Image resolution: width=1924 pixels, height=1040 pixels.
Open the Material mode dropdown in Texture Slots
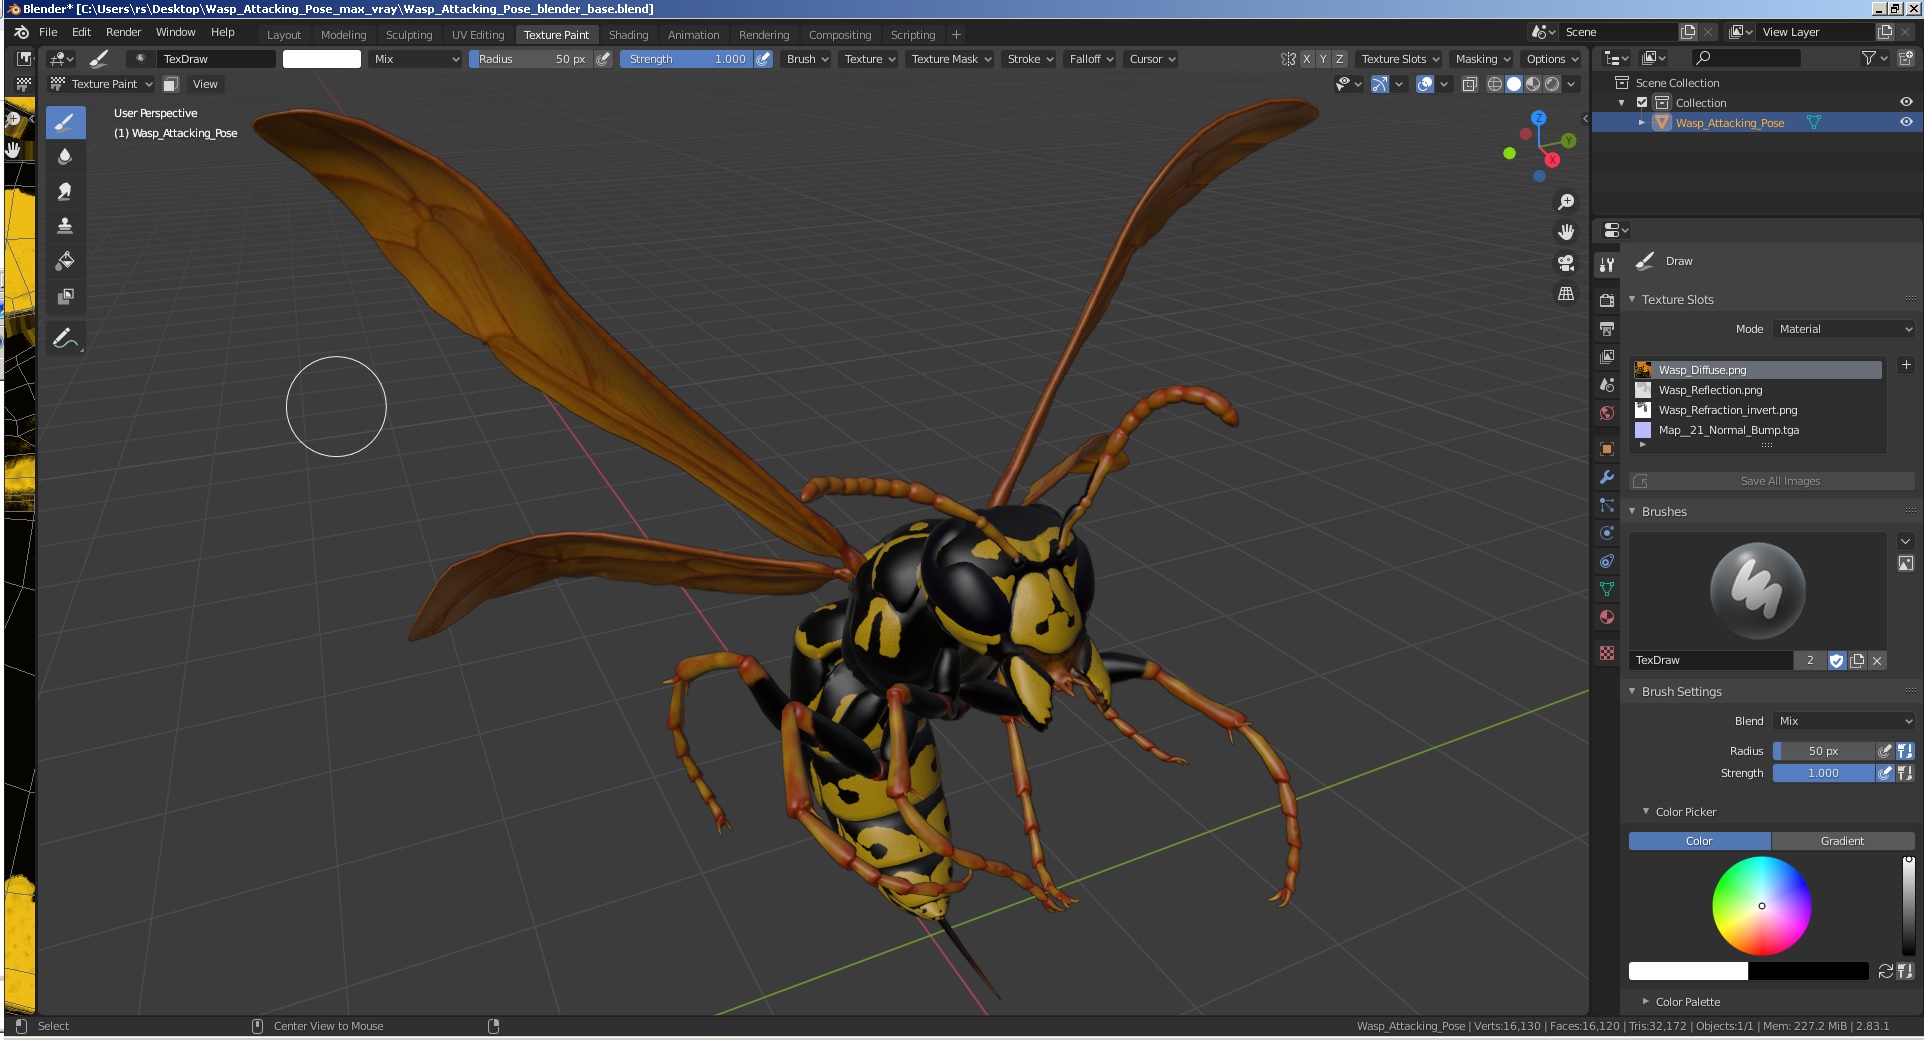(x=1844, y=329)
